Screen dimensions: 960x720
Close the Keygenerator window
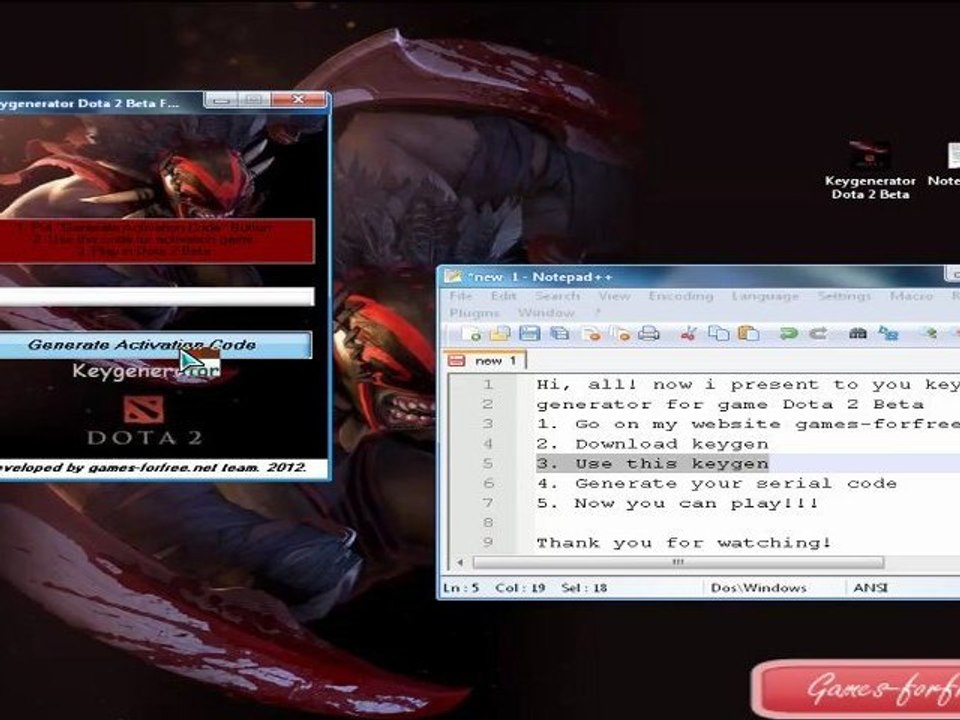click(298, 99)
